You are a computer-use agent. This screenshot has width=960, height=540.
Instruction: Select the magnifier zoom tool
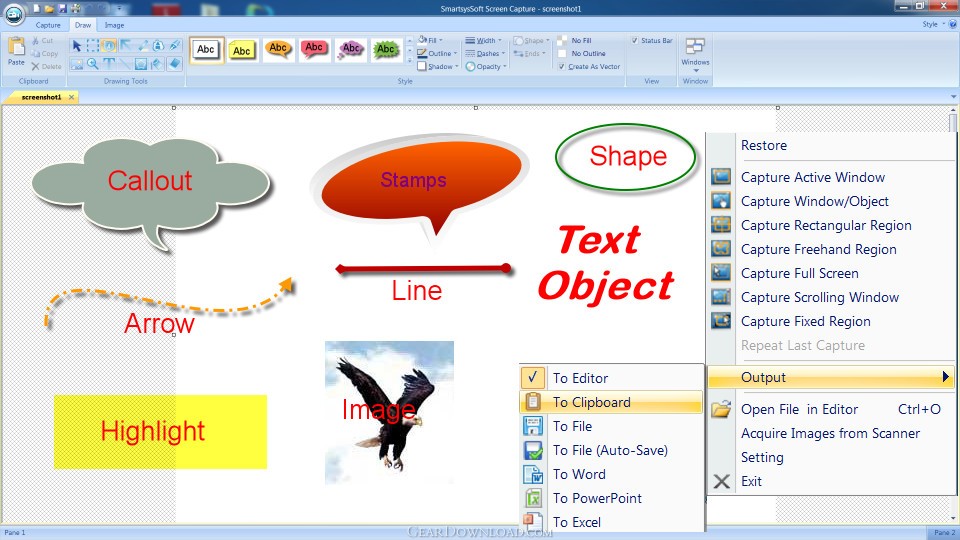[92, 64]
